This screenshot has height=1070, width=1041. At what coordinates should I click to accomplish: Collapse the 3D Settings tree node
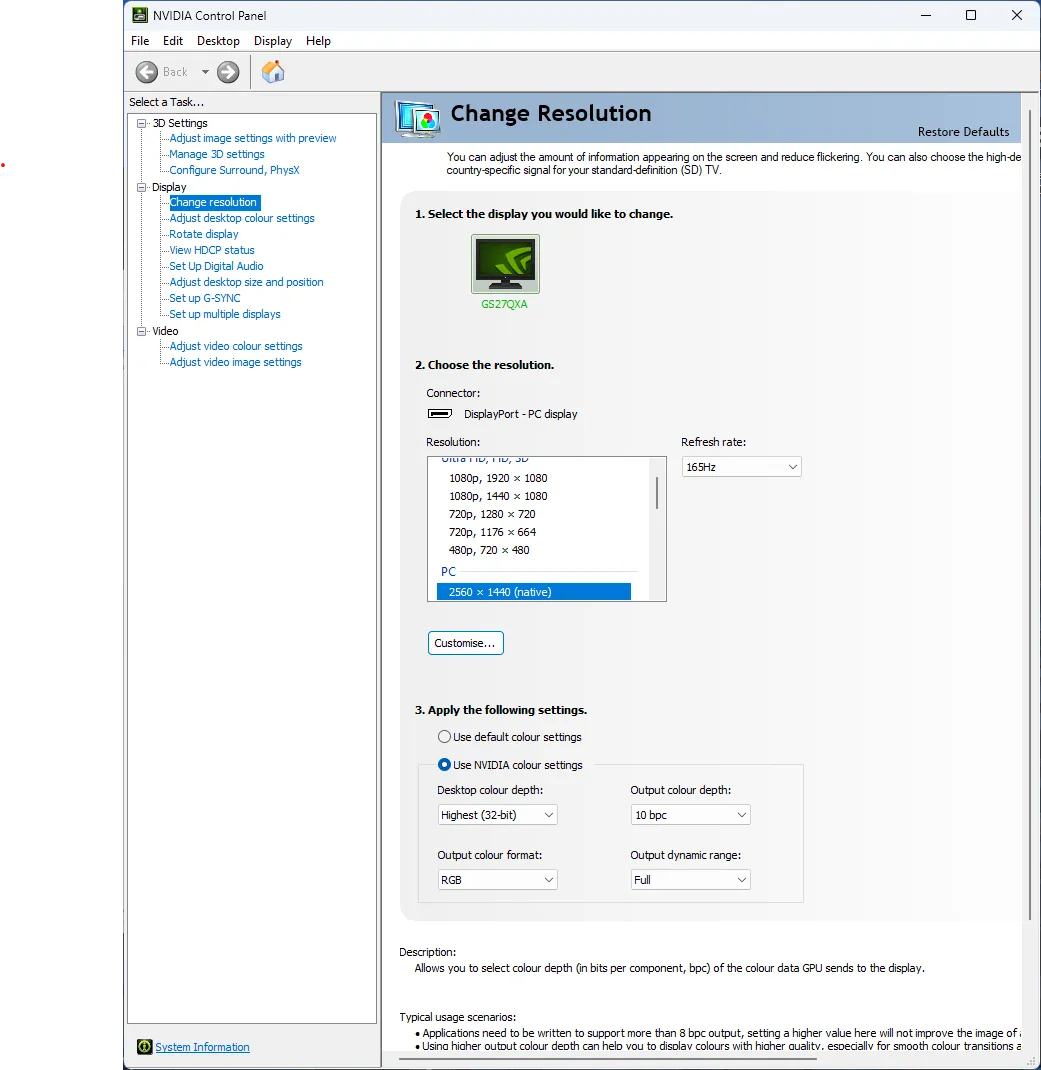pyautogui.click(x=142, y=124)
